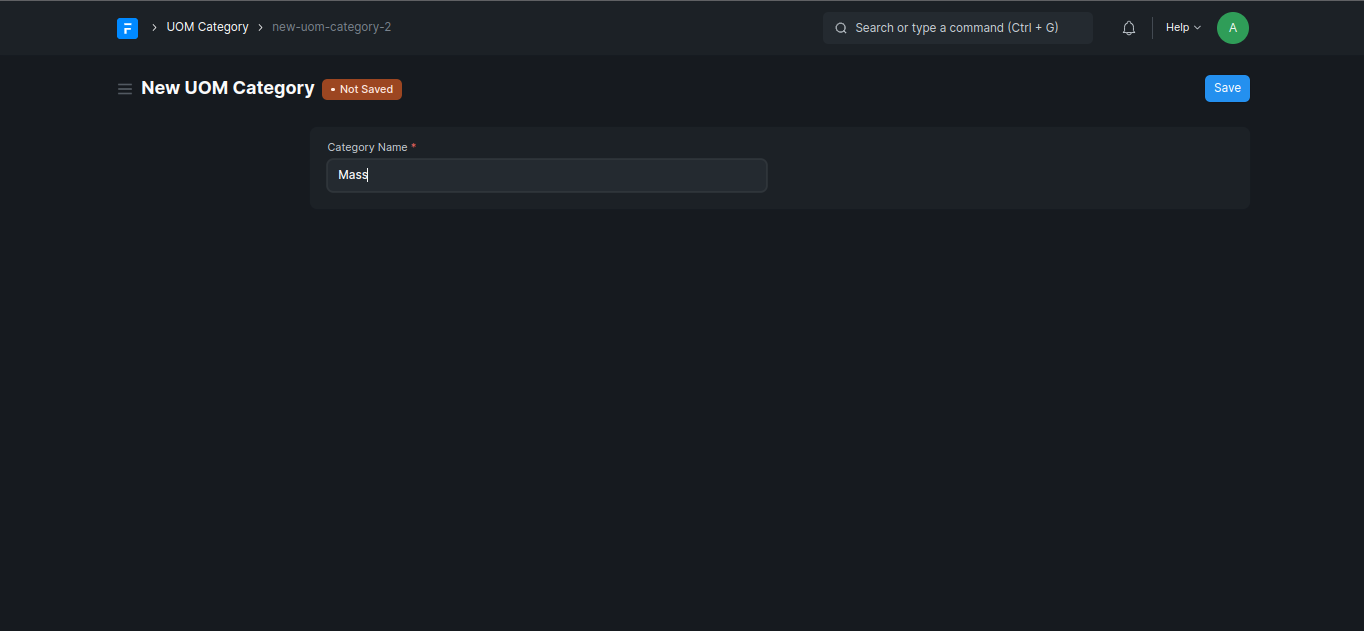Go to the UOM Category breadcrumb

tap(207, 27)
